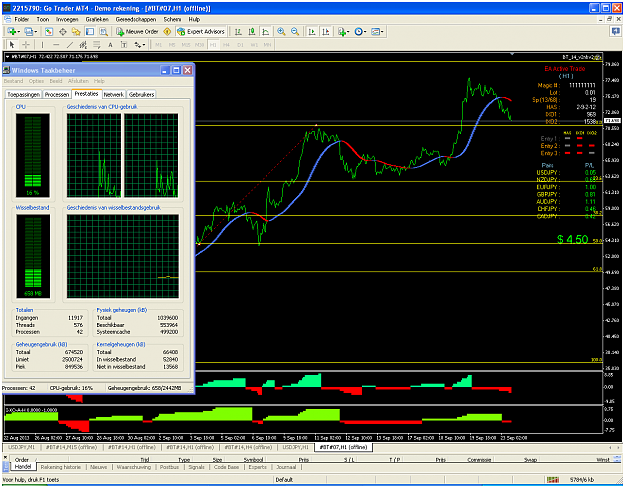Expand the #BT#07,H1 chart title triangle
The image size is (625, 486).
[x=7, y=57]
